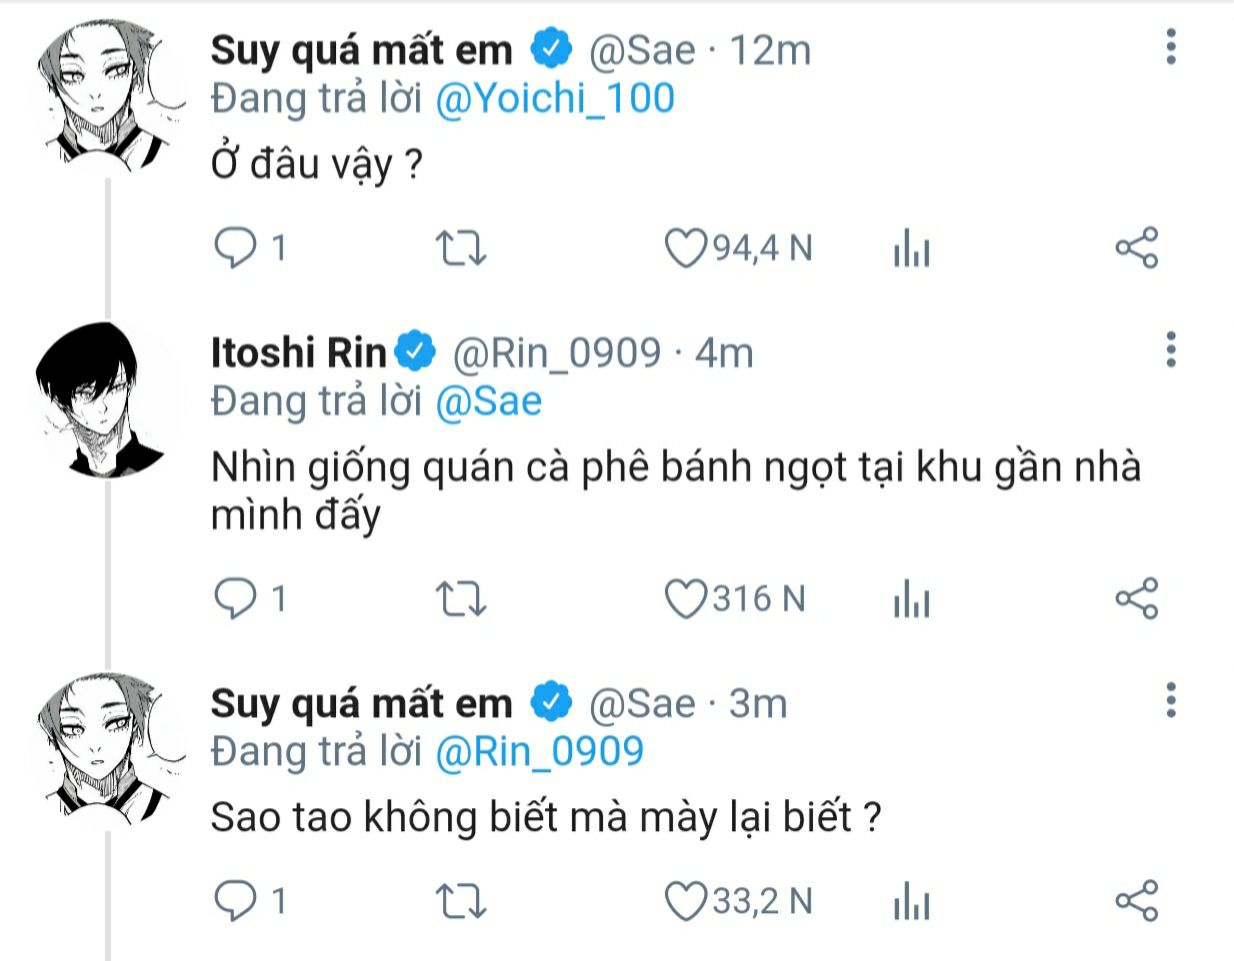Open Itoshi Rin's profile picture
Viewport: 1234px width, 961px height.
[101, 399]
